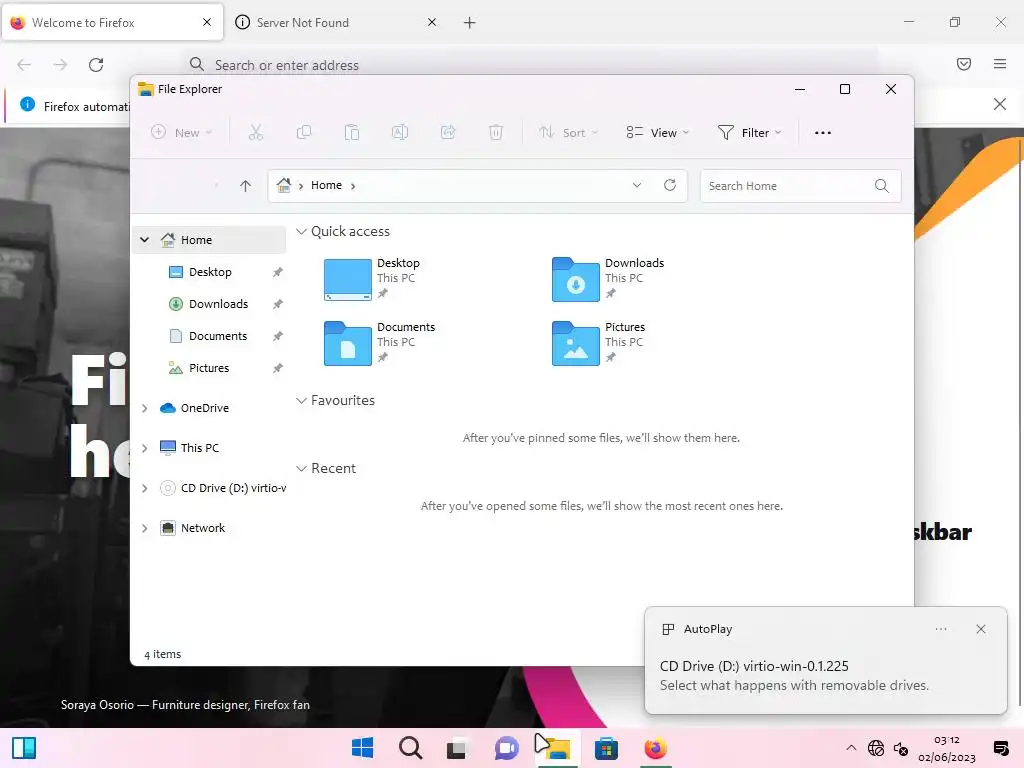Screen dimensions: 1024x768
Task: Switch to the Server Not Found tab
Action: tap(336, 22)
